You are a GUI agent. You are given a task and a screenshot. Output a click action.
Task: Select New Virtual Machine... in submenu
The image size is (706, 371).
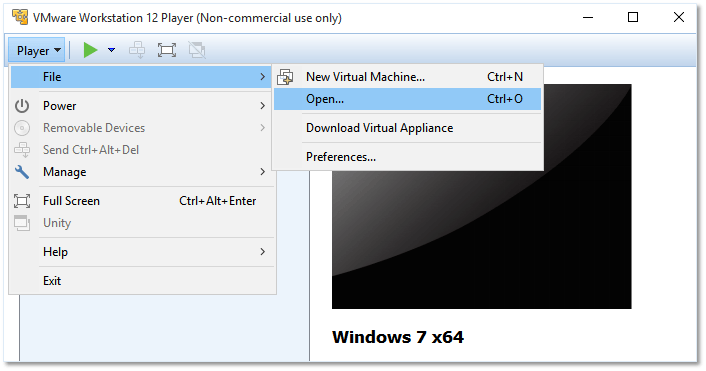tap(407, 77)
